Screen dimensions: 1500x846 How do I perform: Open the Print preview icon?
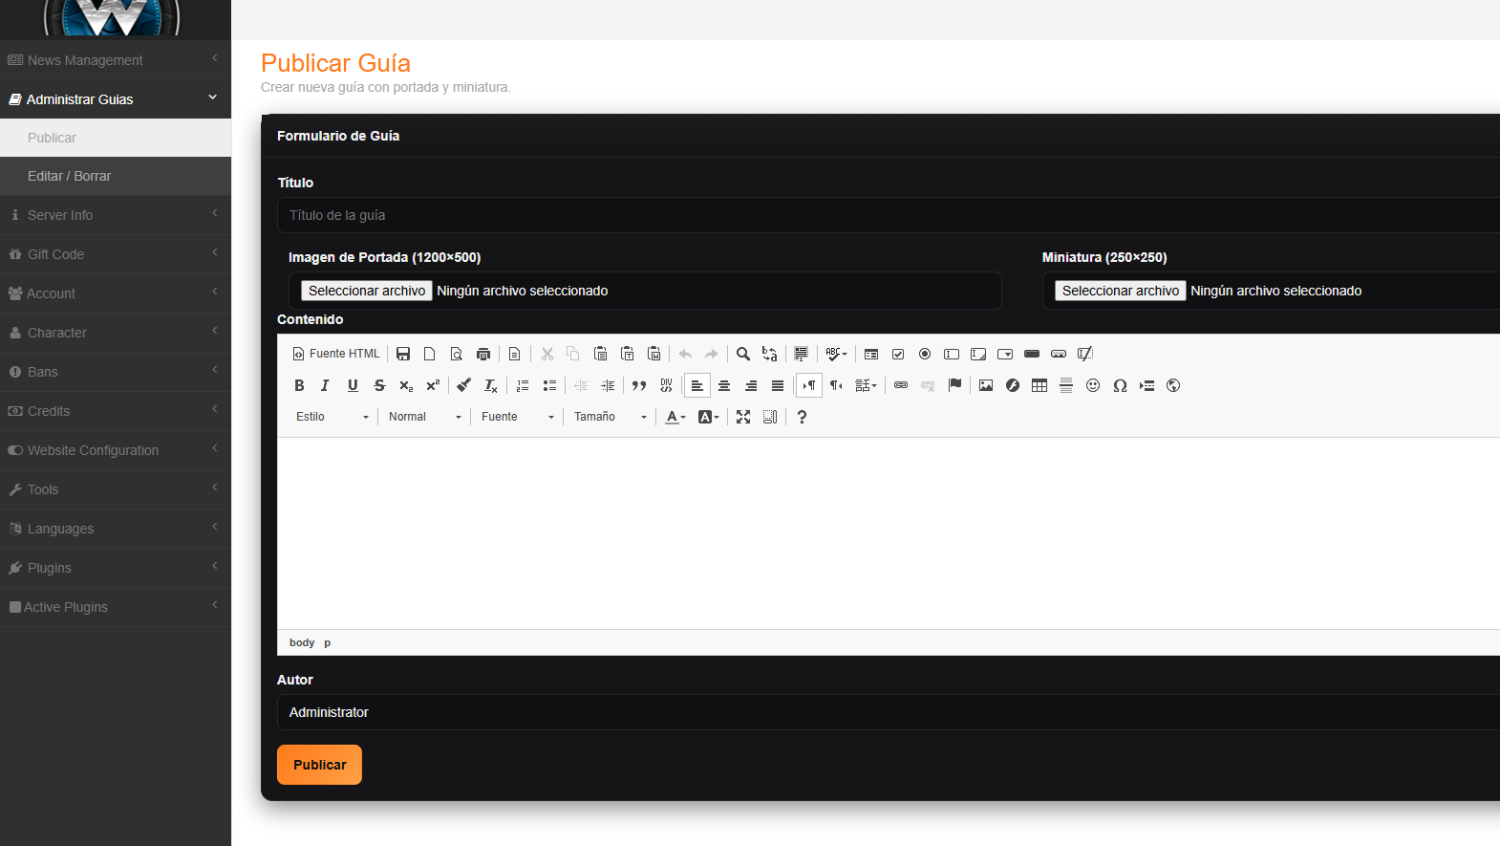coord(483,353)
